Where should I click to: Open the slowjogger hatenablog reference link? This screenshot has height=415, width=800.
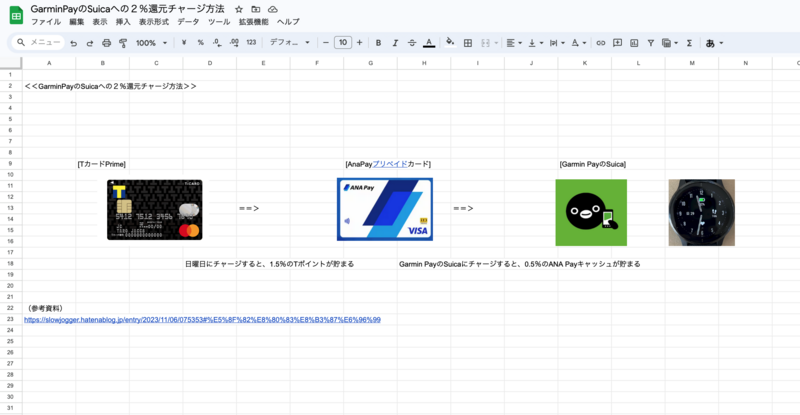click(x=202, y=320)
